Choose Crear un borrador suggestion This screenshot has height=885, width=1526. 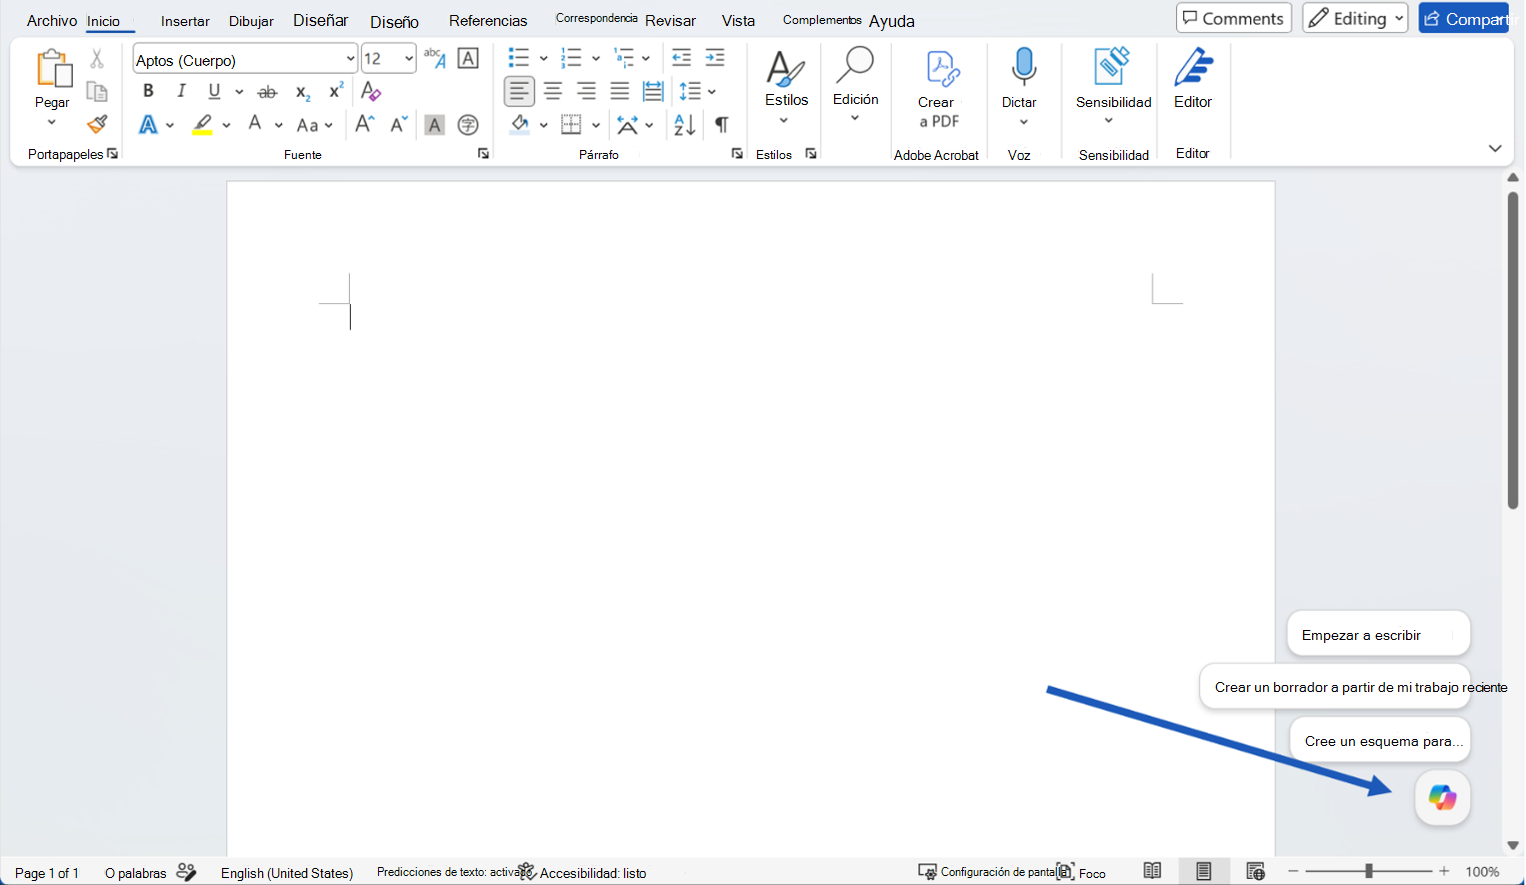[x=1336, y=687]
